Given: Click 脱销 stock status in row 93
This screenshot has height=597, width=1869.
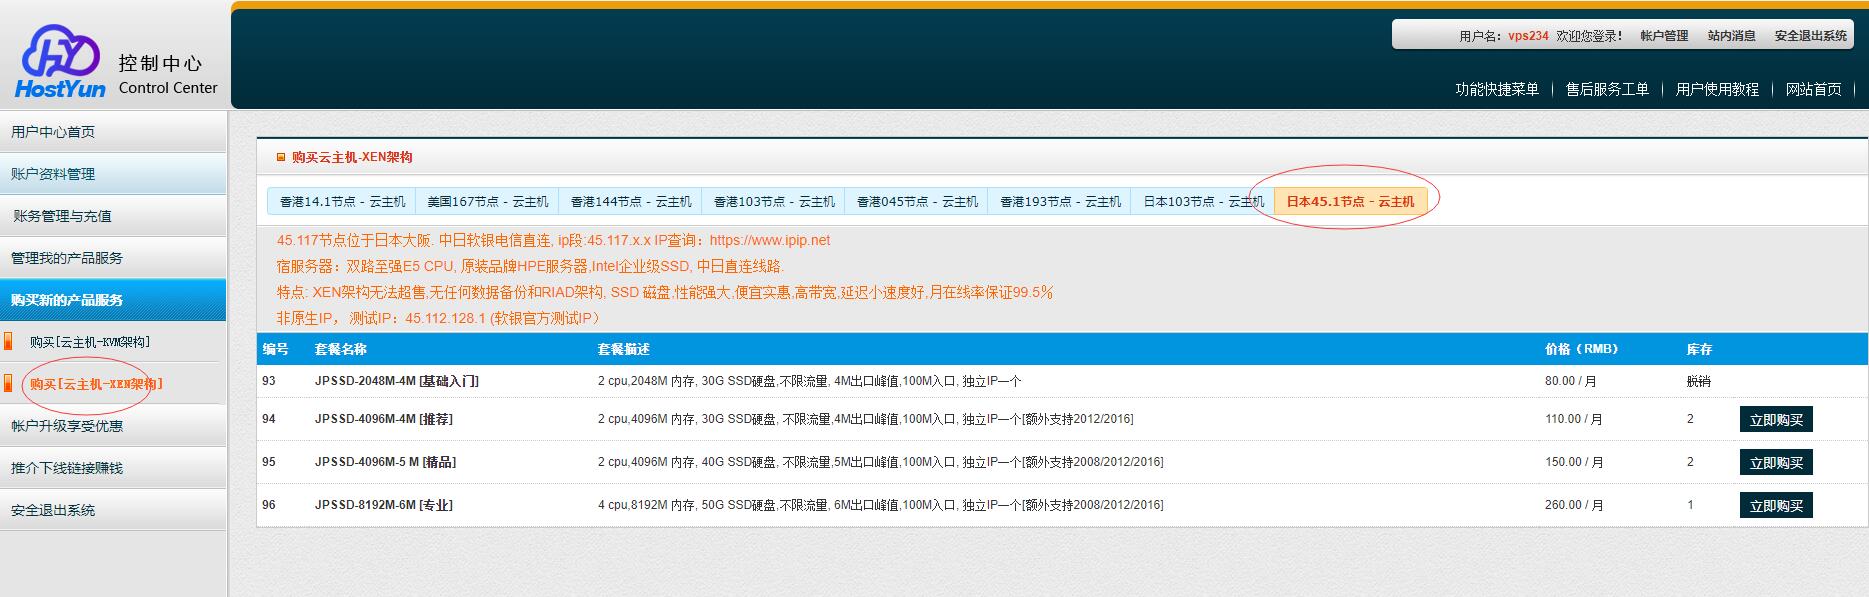Looking at the screenshot, I should [x=1698, y=381].
